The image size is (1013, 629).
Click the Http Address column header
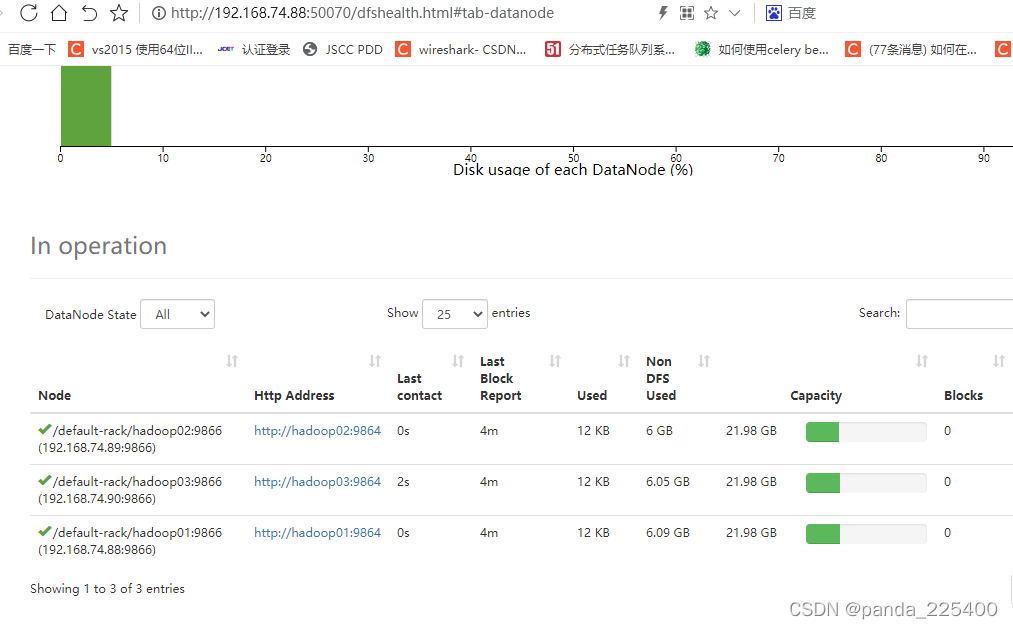294,395
